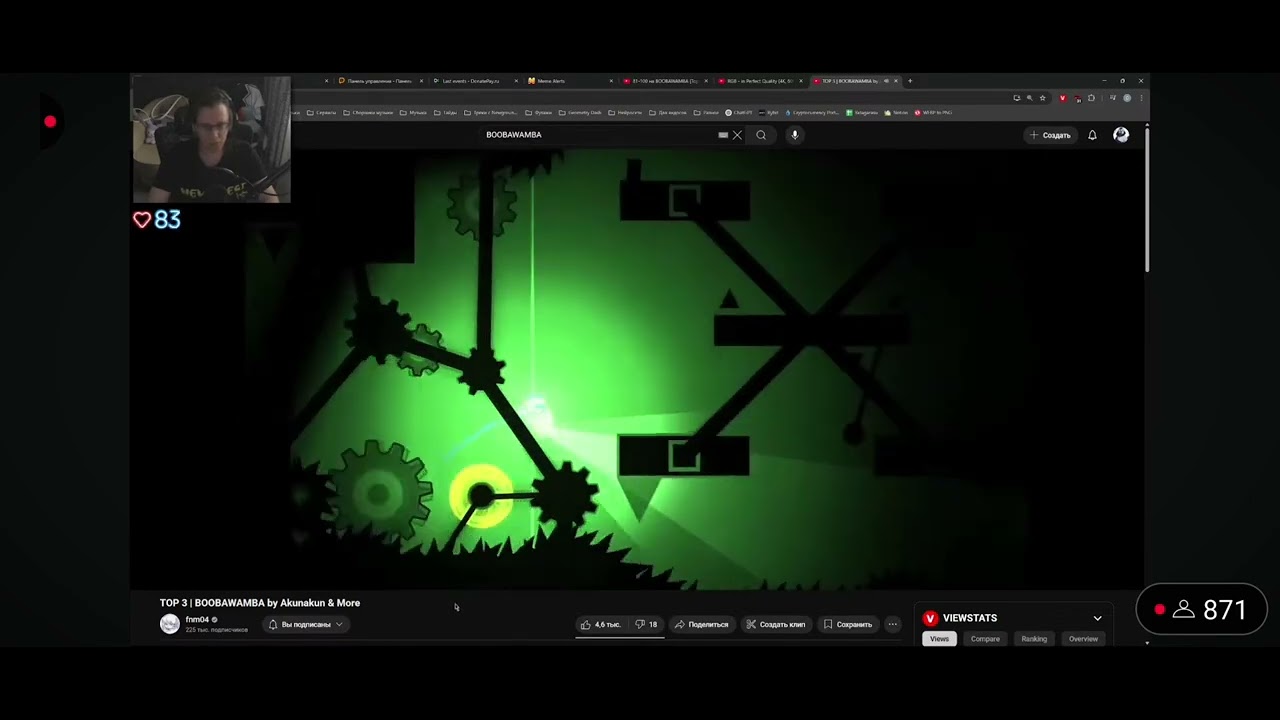The image size is (1280, 720).
Task: Open the "Музыка" bookmarks folder
Action: click(x=413, y=113)
